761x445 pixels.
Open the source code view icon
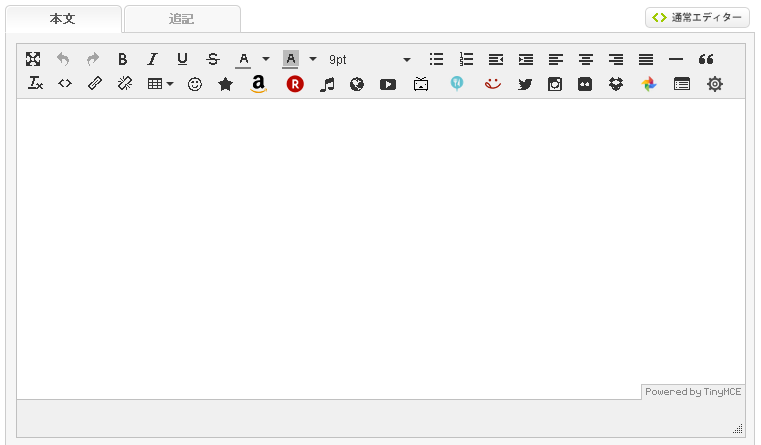[x=65, y=83]
